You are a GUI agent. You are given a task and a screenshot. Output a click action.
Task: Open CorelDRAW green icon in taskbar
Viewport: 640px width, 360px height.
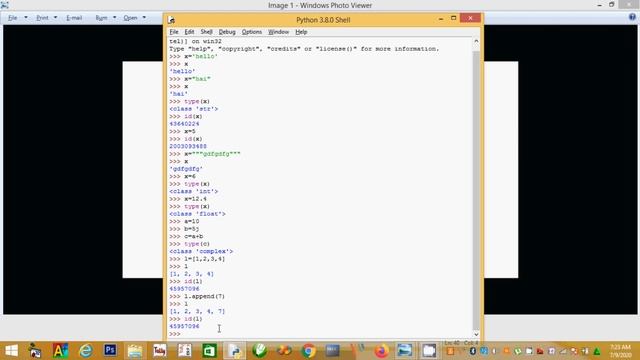click(x=259, y=351)
